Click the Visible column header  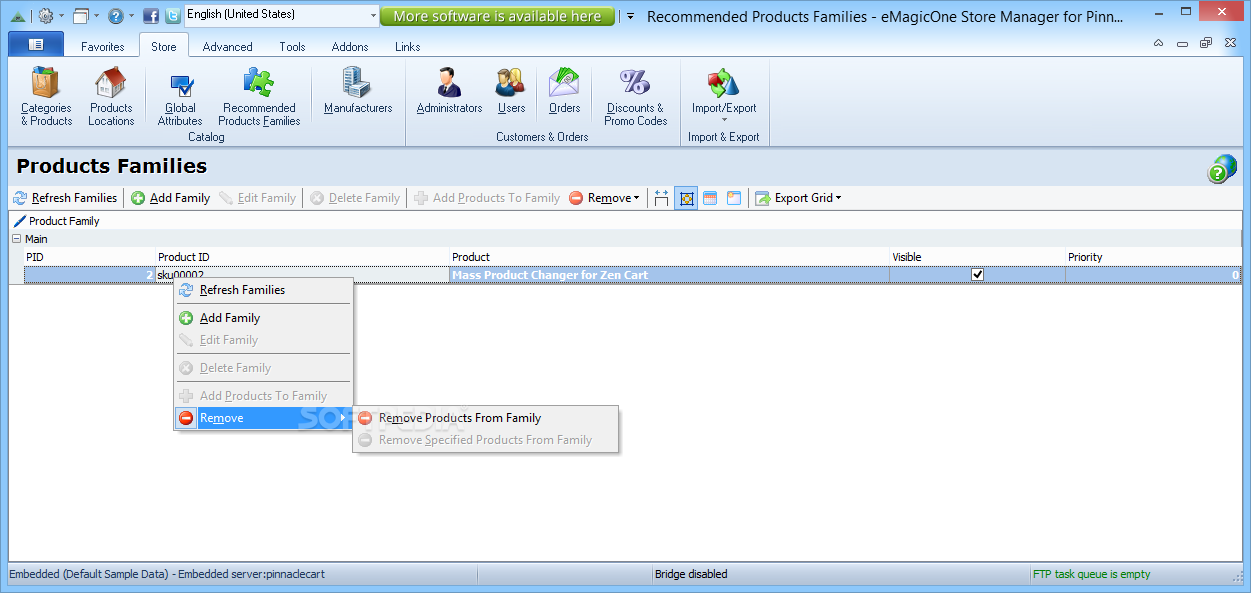[978, 257]
